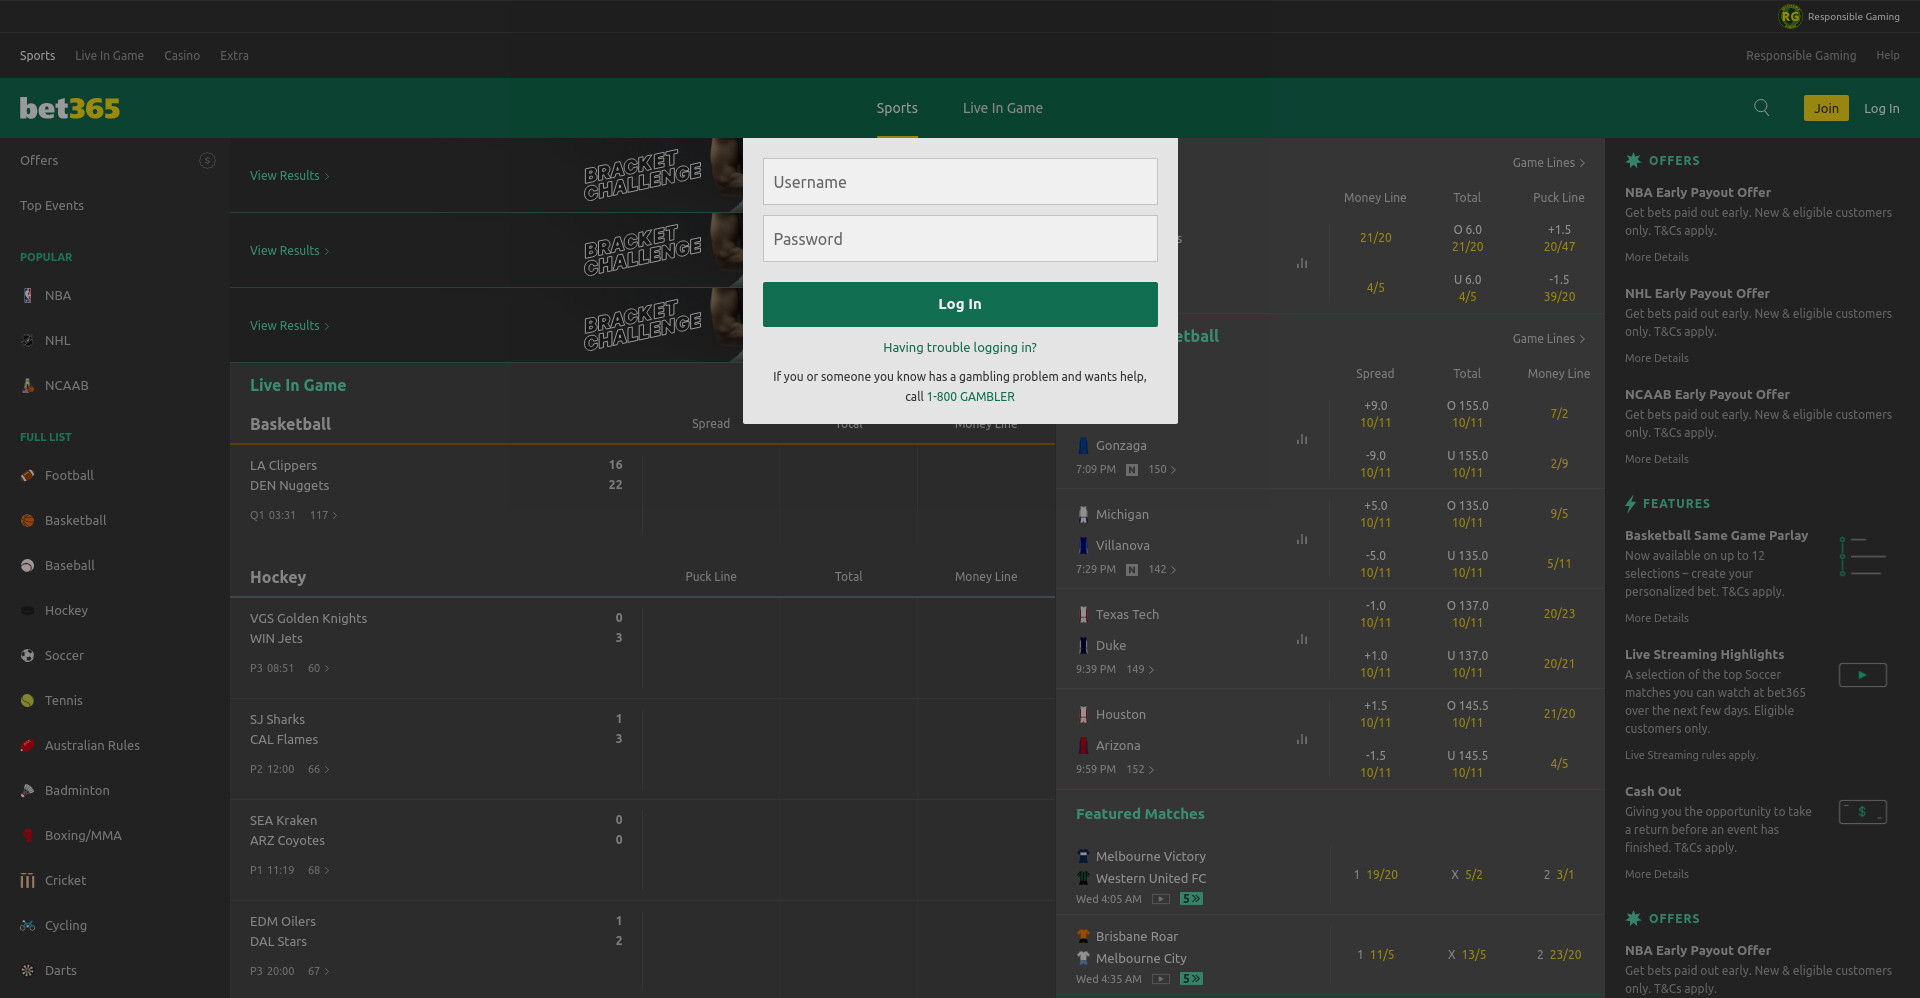Select the Cycling bike icon
Screen dimensions: 1920x998
[x=27, y=926]
